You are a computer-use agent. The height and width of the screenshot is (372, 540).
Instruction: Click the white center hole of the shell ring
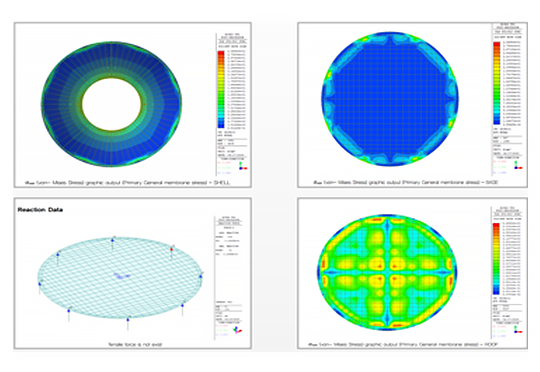coord(112,104)
